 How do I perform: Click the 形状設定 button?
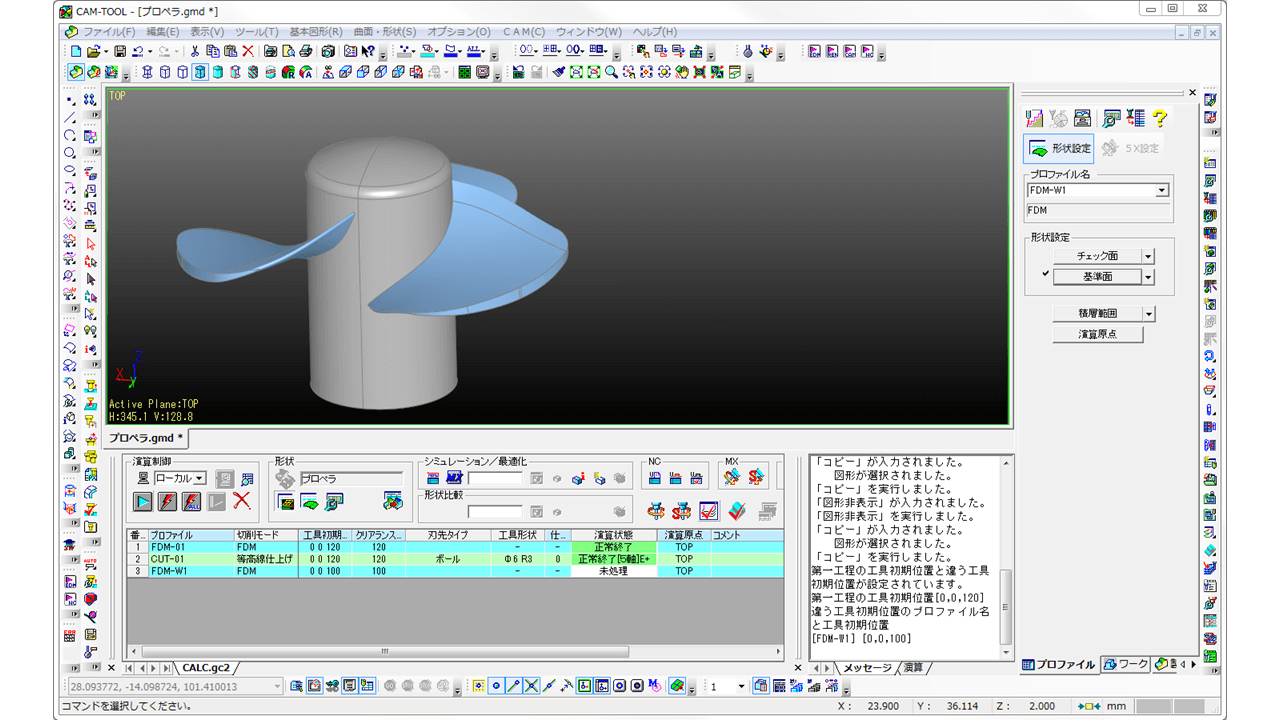1058,149
